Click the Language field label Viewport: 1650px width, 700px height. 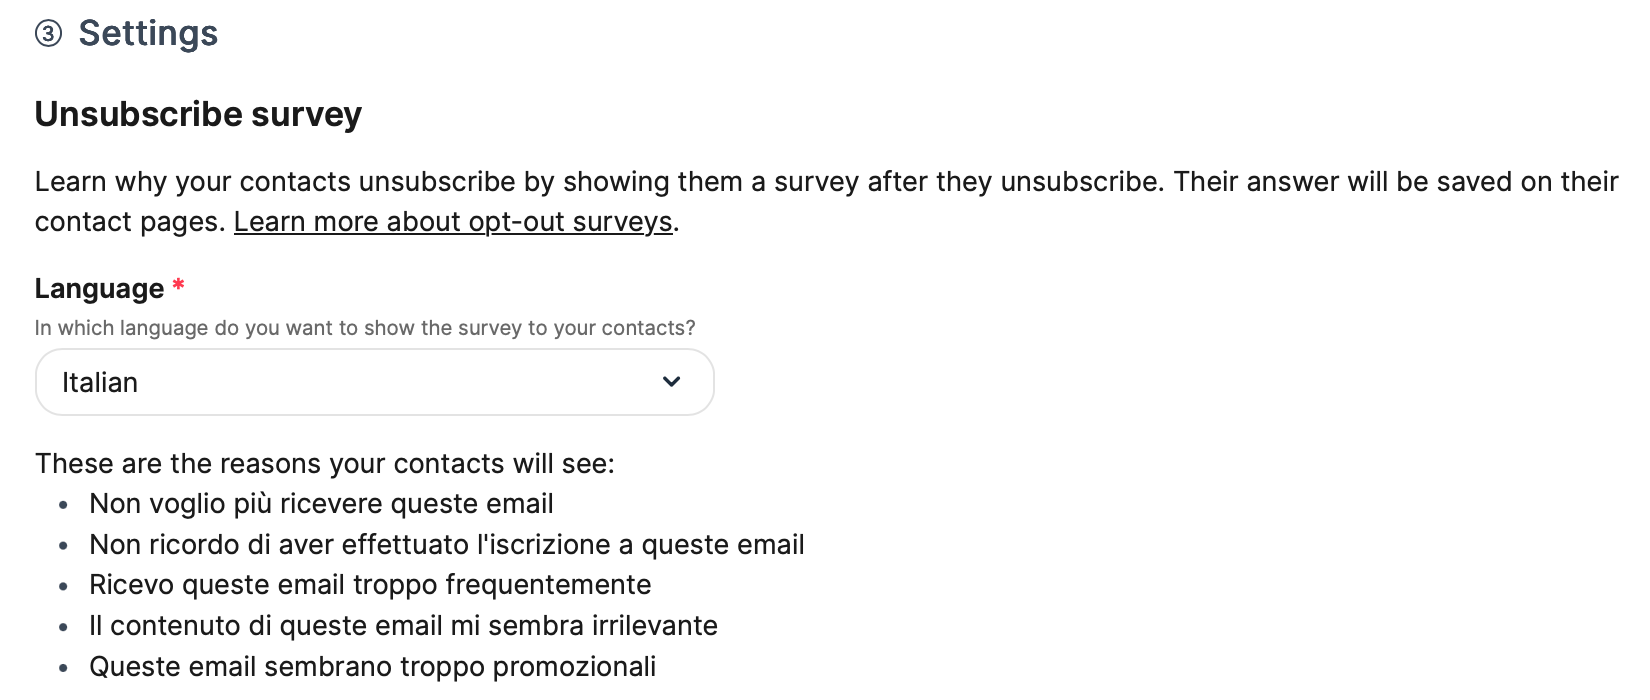(x=97, y=288)
